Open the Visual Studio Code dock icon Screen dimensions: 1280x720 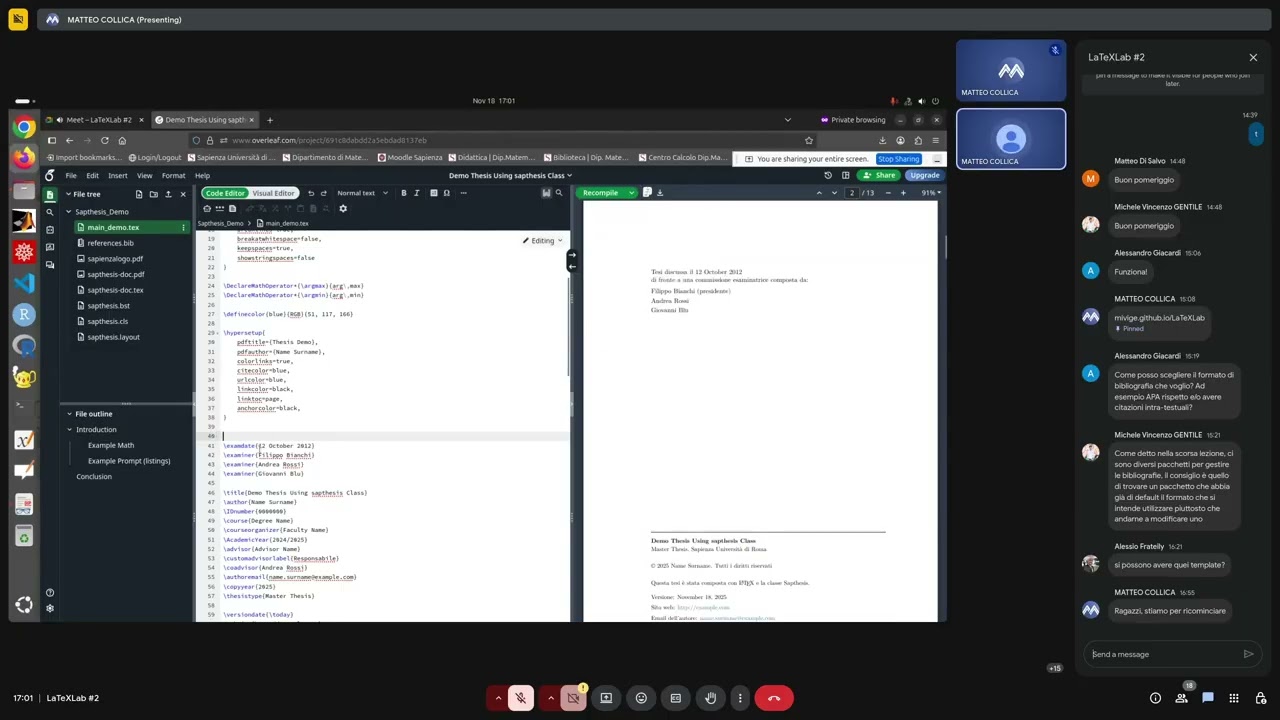pyautogui.click(x=24, y=283)
